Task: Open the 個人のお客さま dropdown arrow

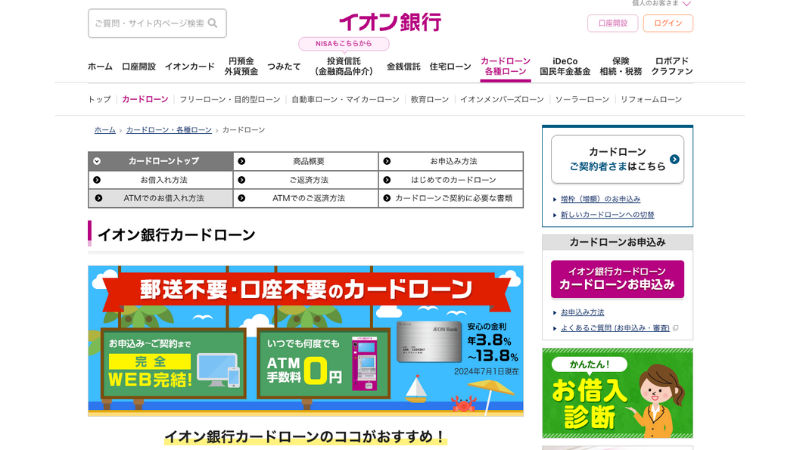Action: tap(687, 4)
